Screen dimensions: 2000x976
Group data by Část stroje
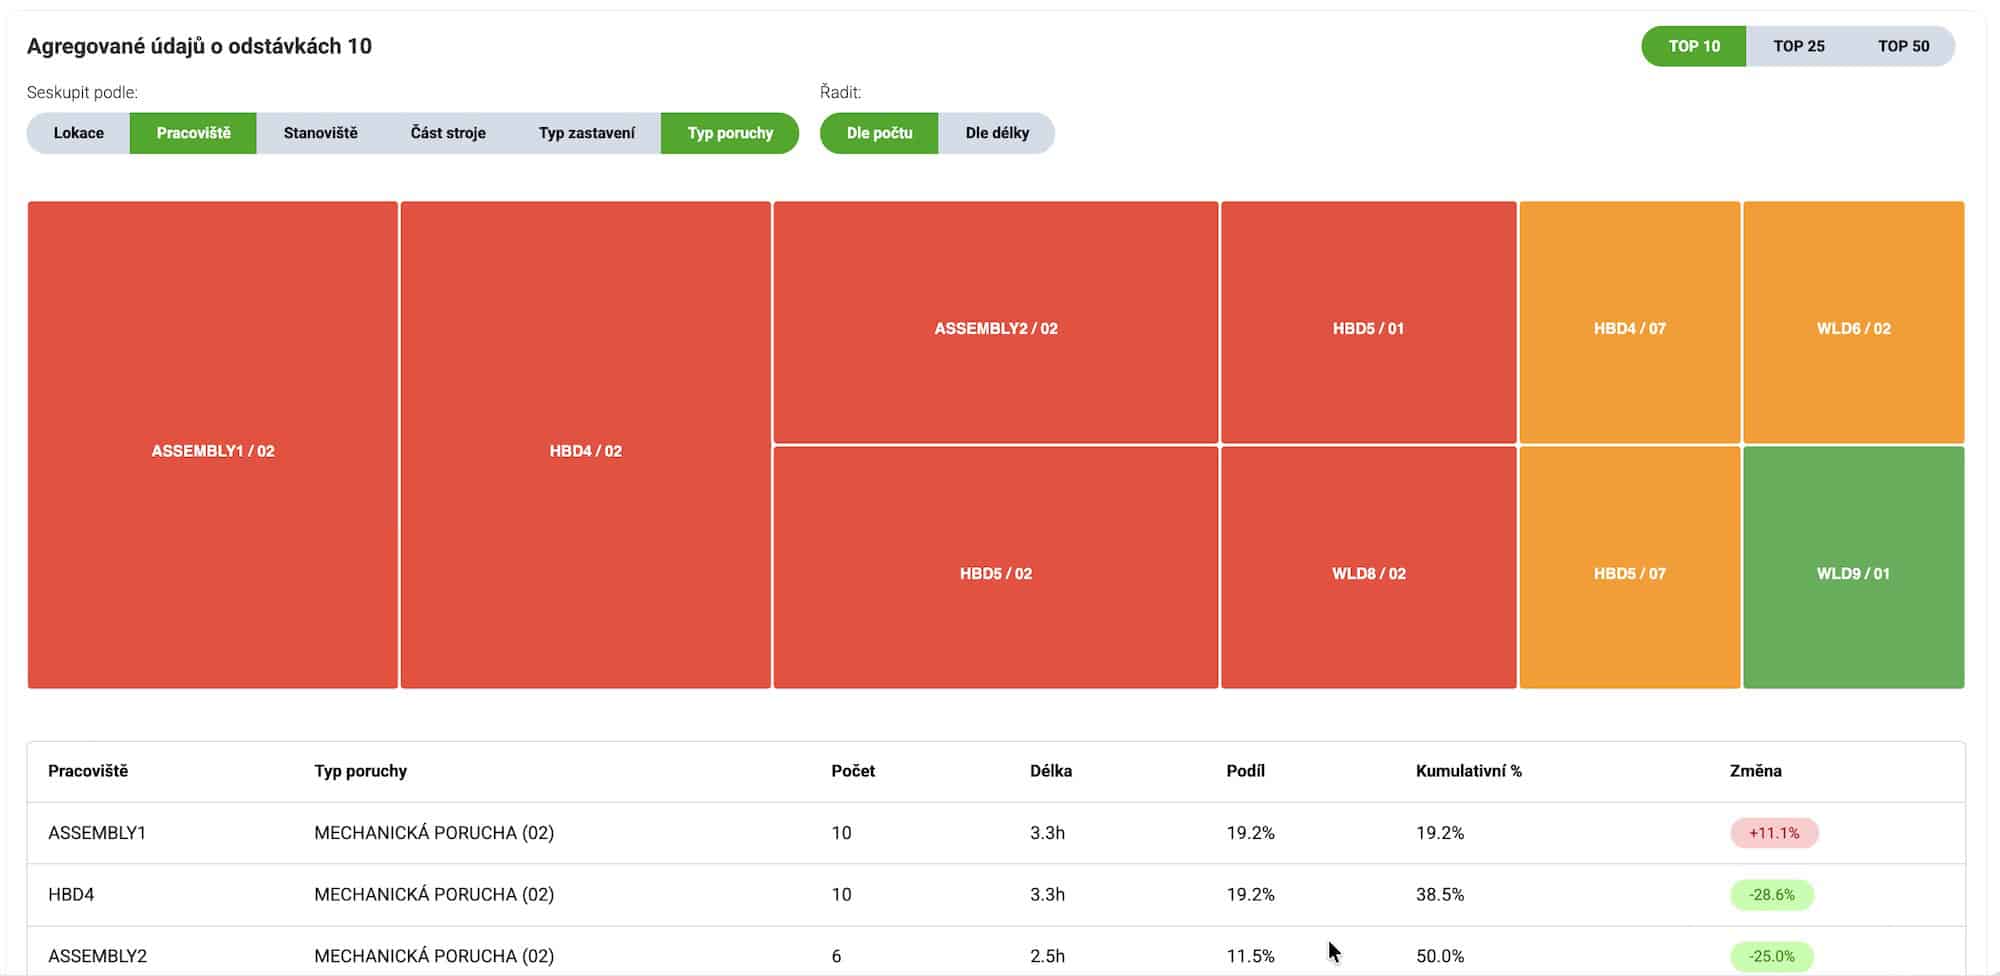(447, 132)
